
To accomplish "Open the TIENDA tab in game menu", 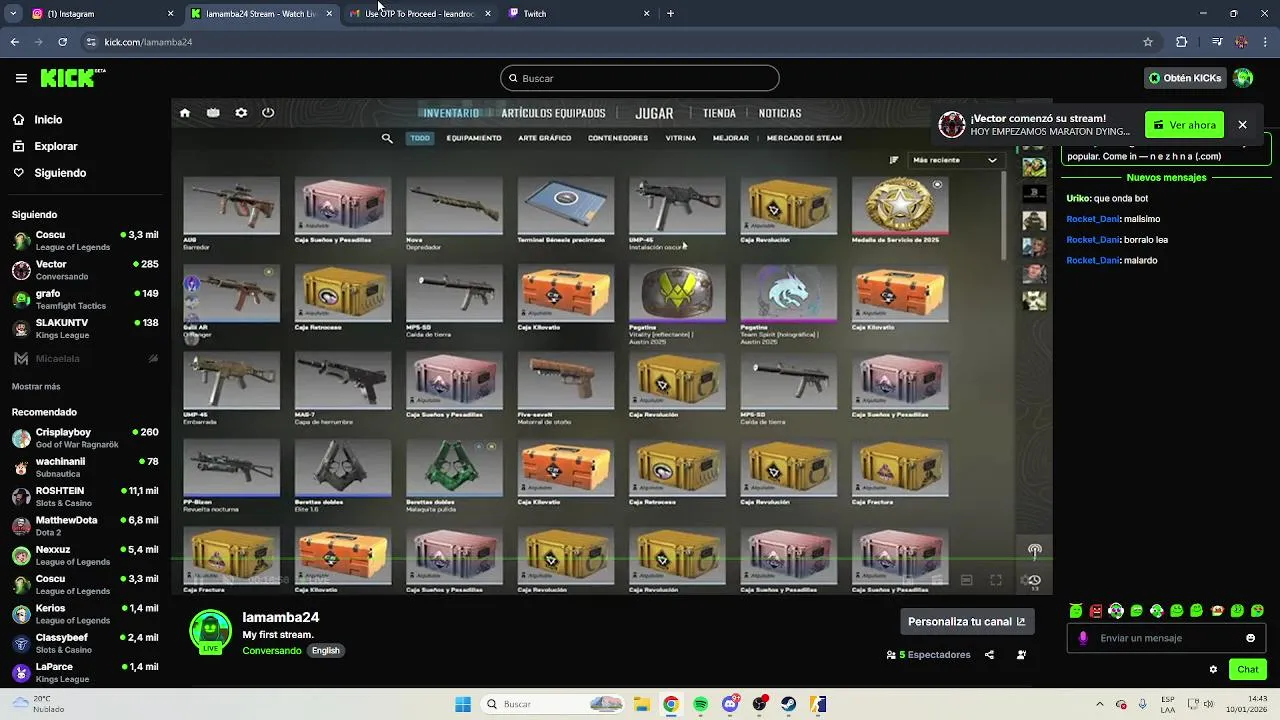I will tap(719, 113).
